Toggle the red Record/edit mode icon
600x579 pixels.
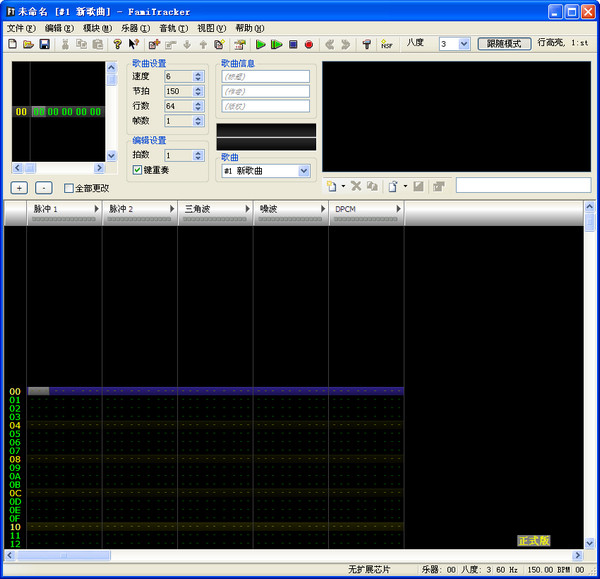tap(309, 44)
